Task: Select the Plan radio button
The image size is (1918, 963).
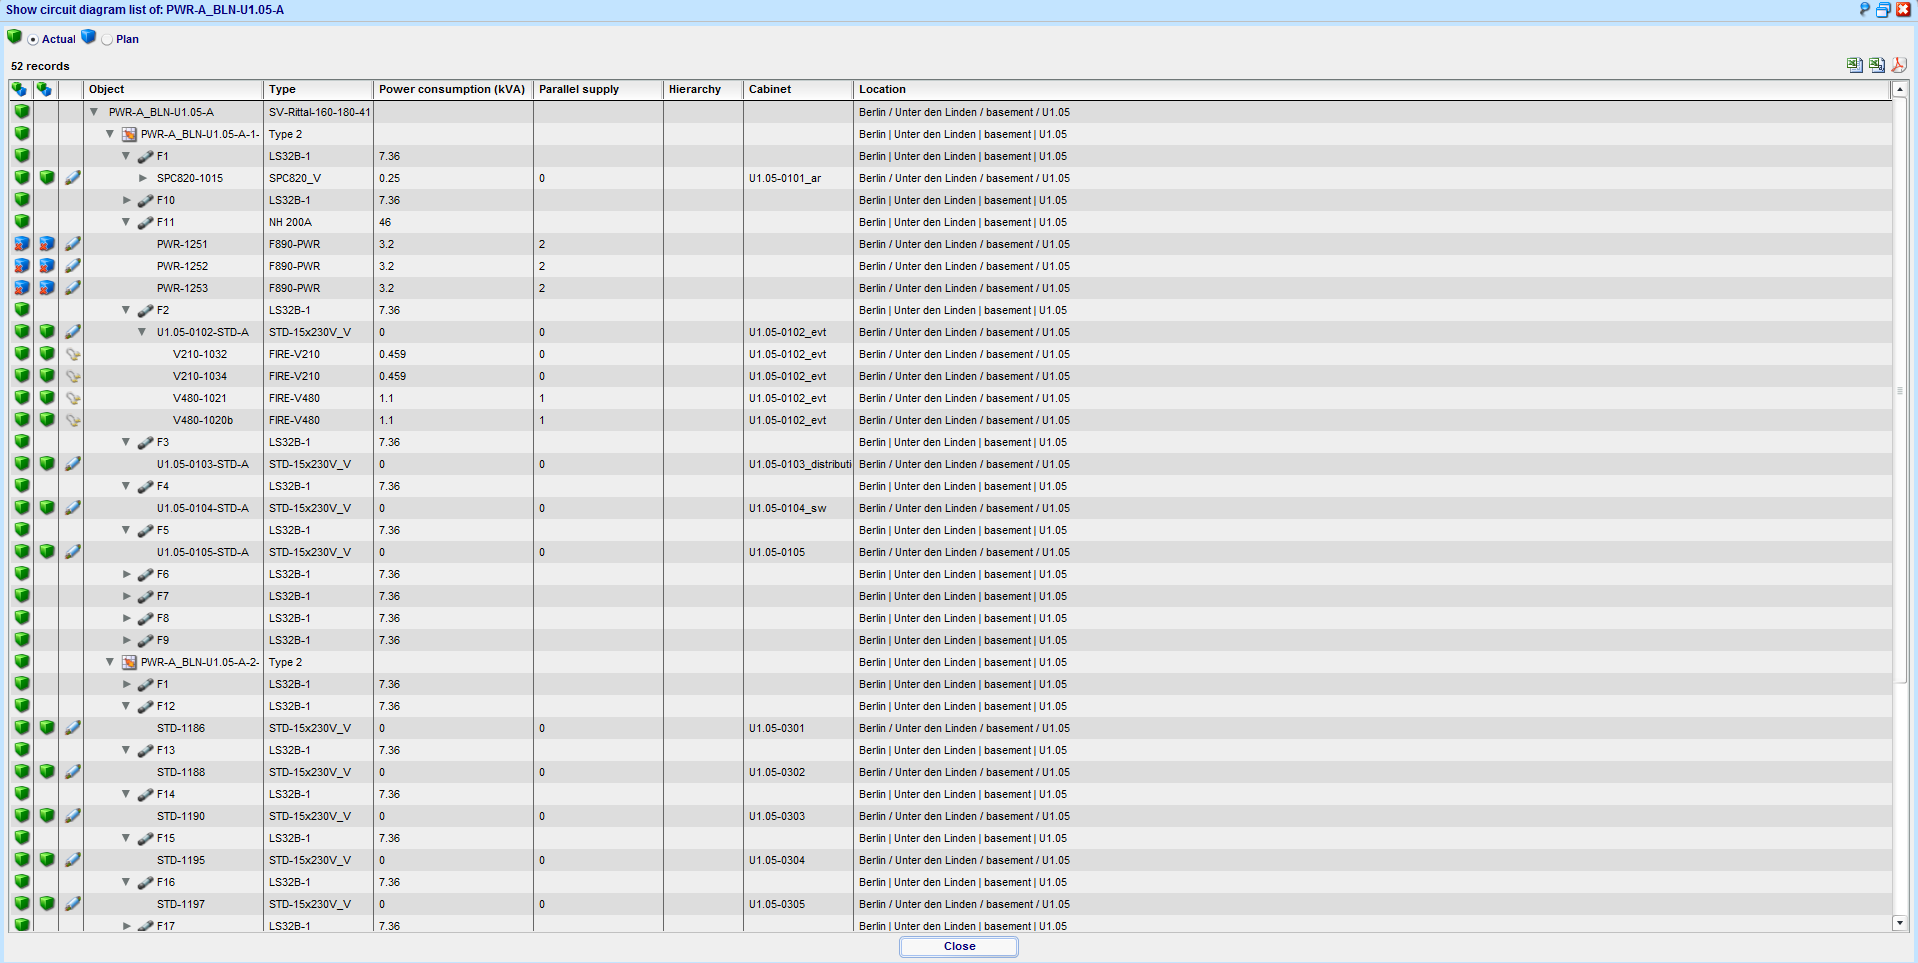Action: tap(107, 40)
